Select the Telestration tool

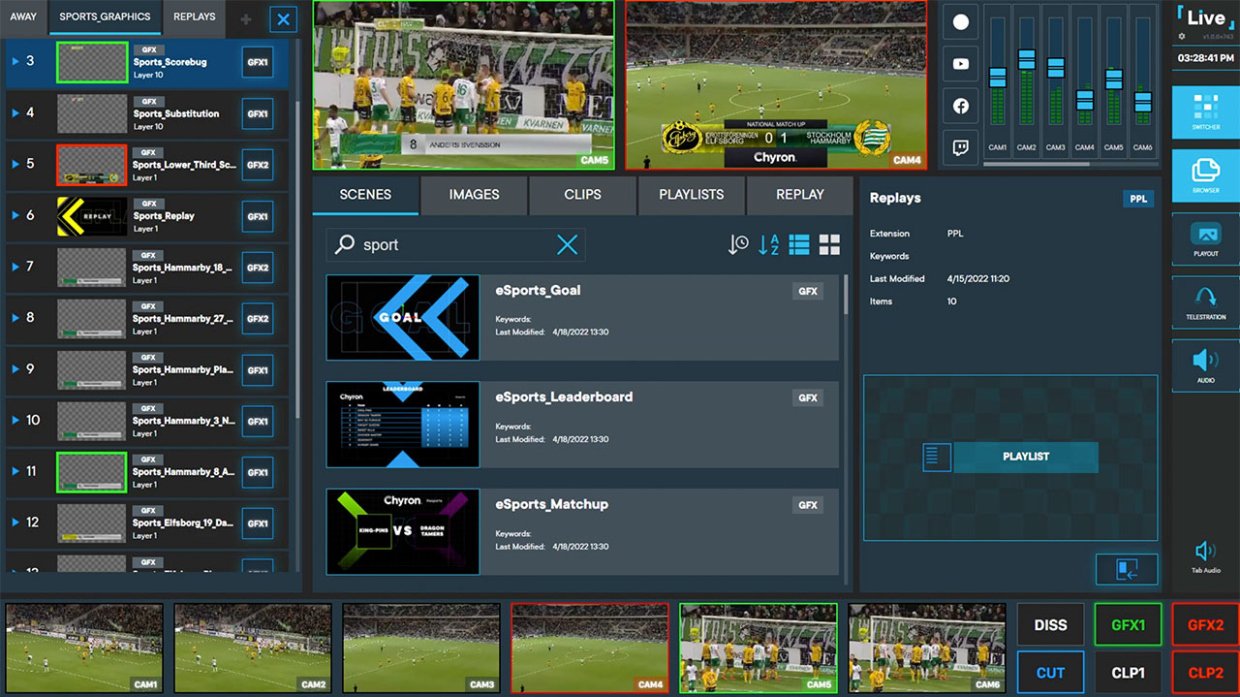[1205, 302]
